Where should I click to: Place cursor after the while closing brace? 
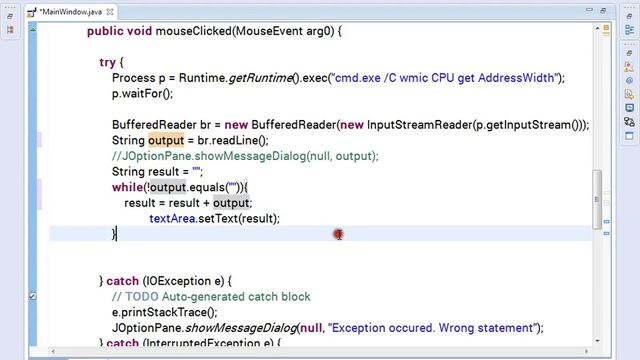117,234
